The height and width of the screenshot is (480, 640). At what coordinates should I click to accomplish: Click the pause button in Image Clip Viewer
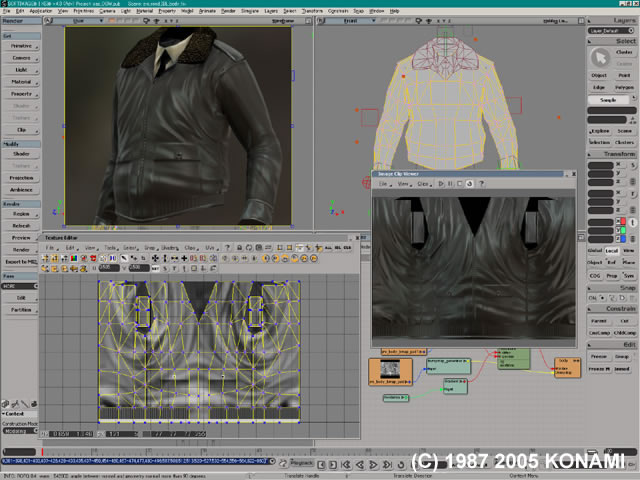[x=450, y=184]
